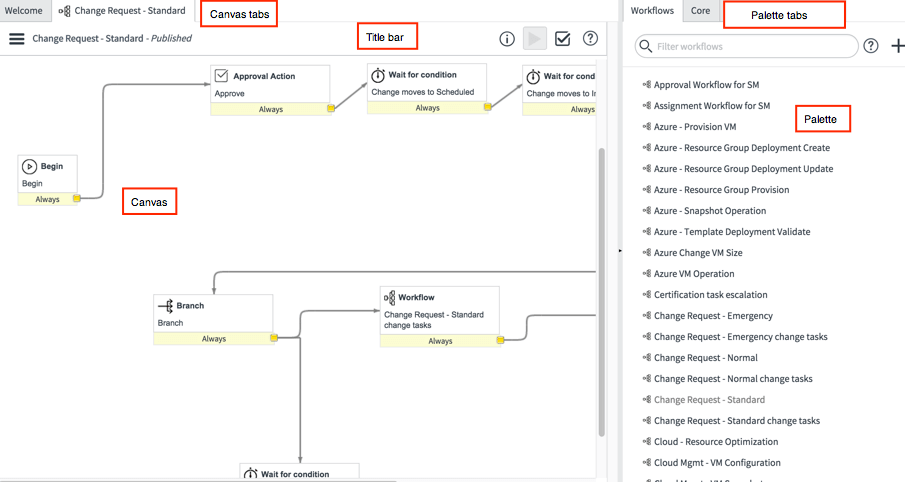Open Azure - Provision VM workflow
This screenshot has height=482, width=905.
click(x=695, y=127)
